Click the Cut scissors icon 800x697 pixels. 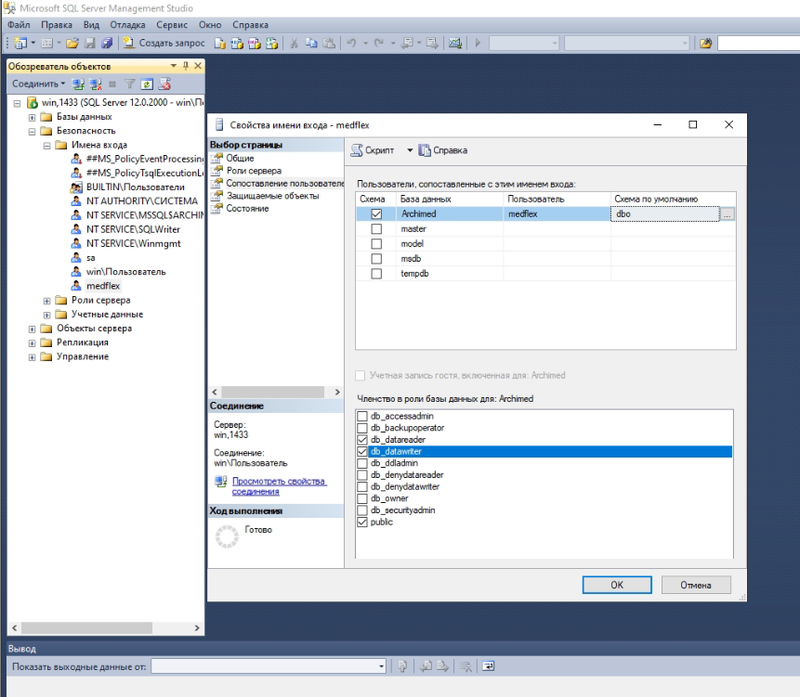tap(294, 43)
